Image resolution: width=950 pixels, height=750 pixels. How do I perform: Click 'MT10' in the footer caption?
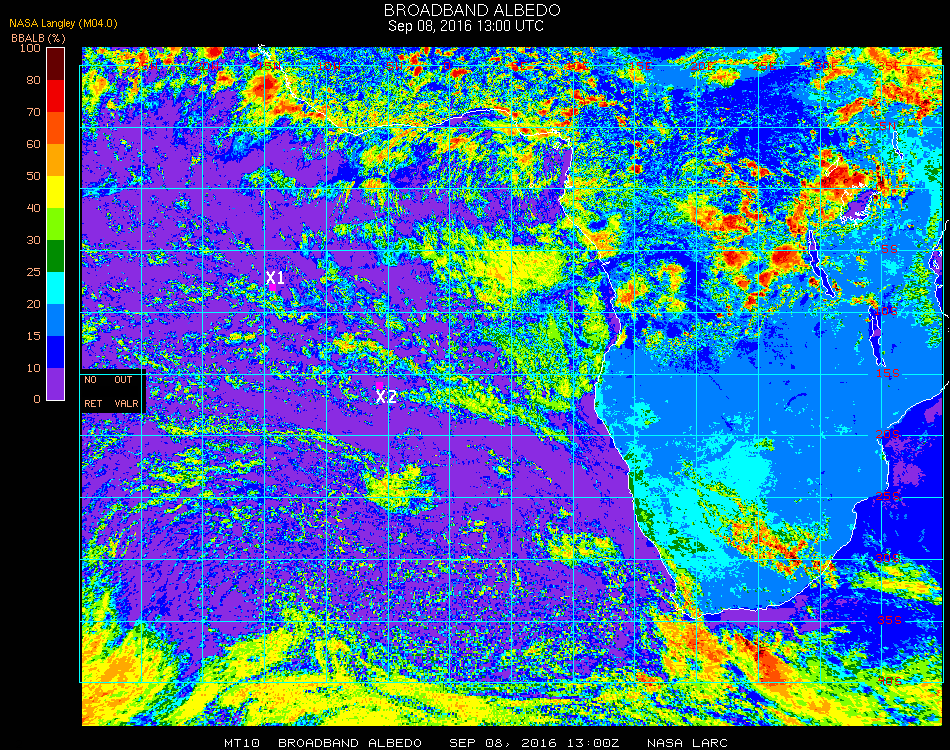(242, 743)
